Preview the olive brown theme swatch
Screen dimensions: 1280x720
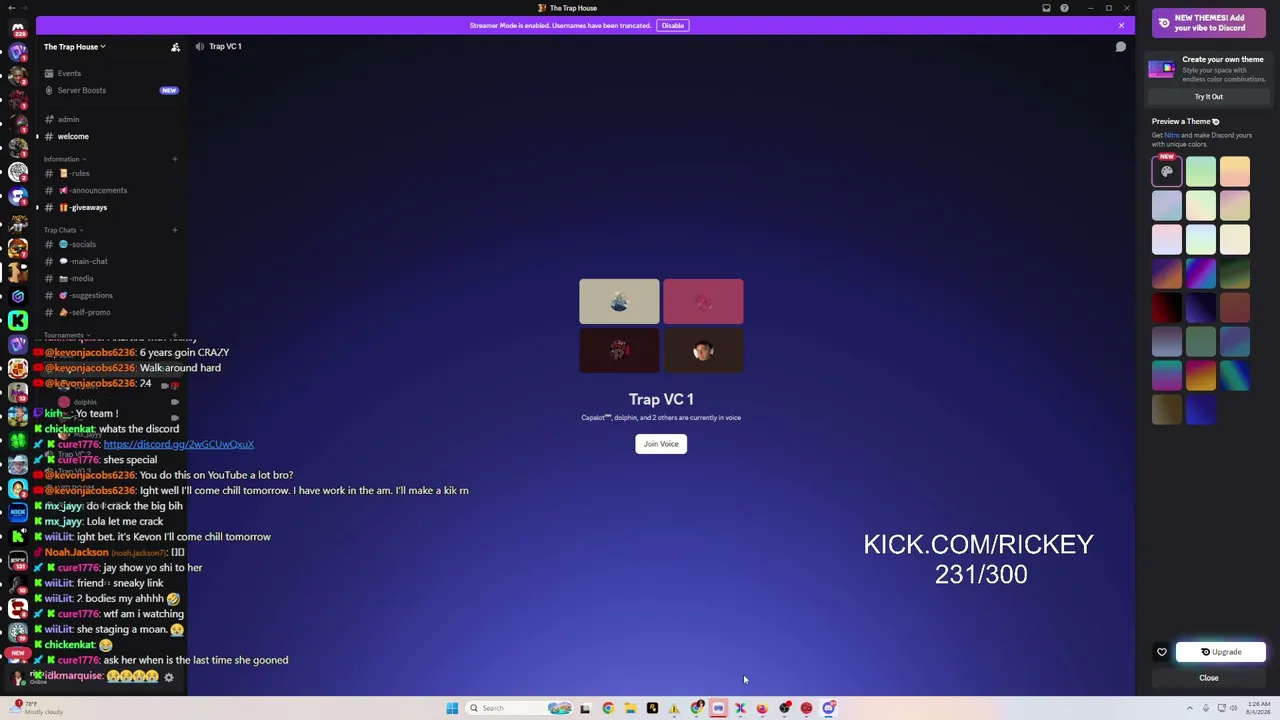point(1167,409)
